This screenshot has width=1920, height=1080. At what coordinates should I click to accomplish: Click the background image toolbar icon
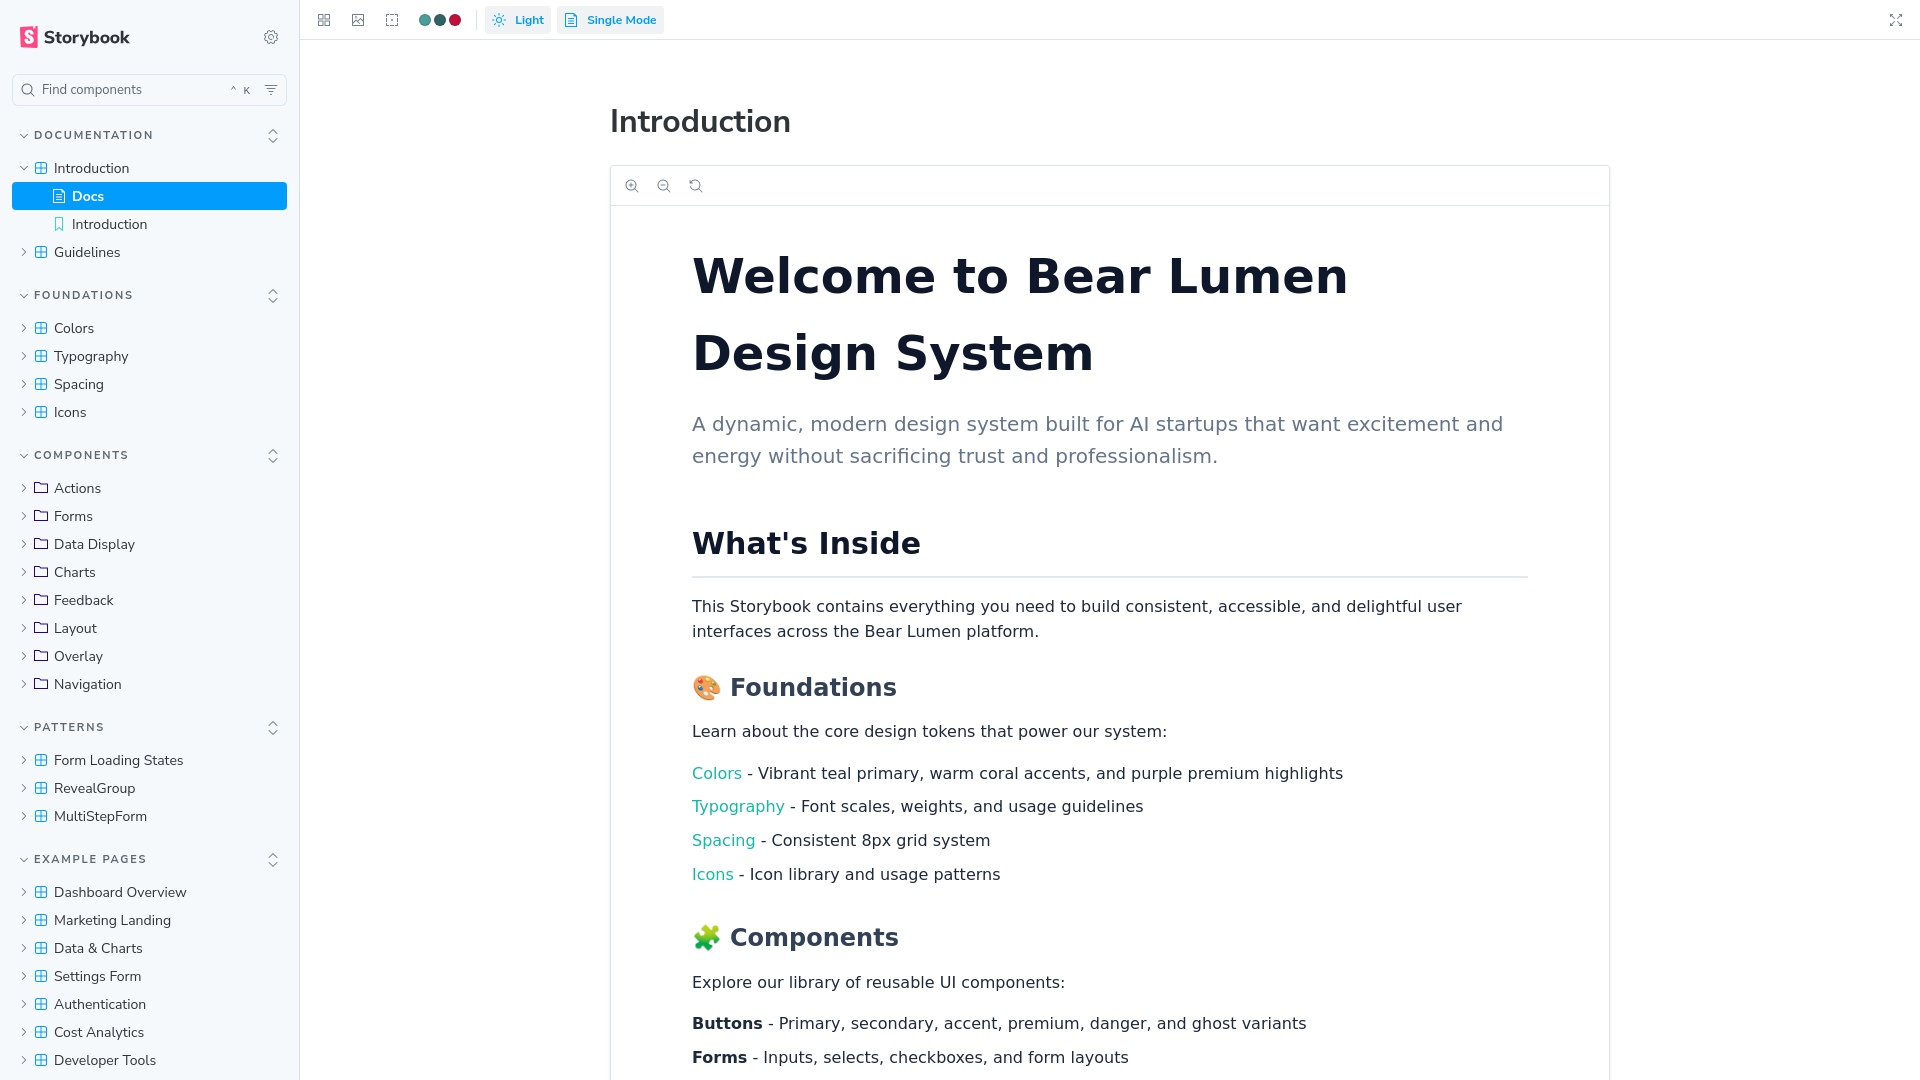point(358,20)
